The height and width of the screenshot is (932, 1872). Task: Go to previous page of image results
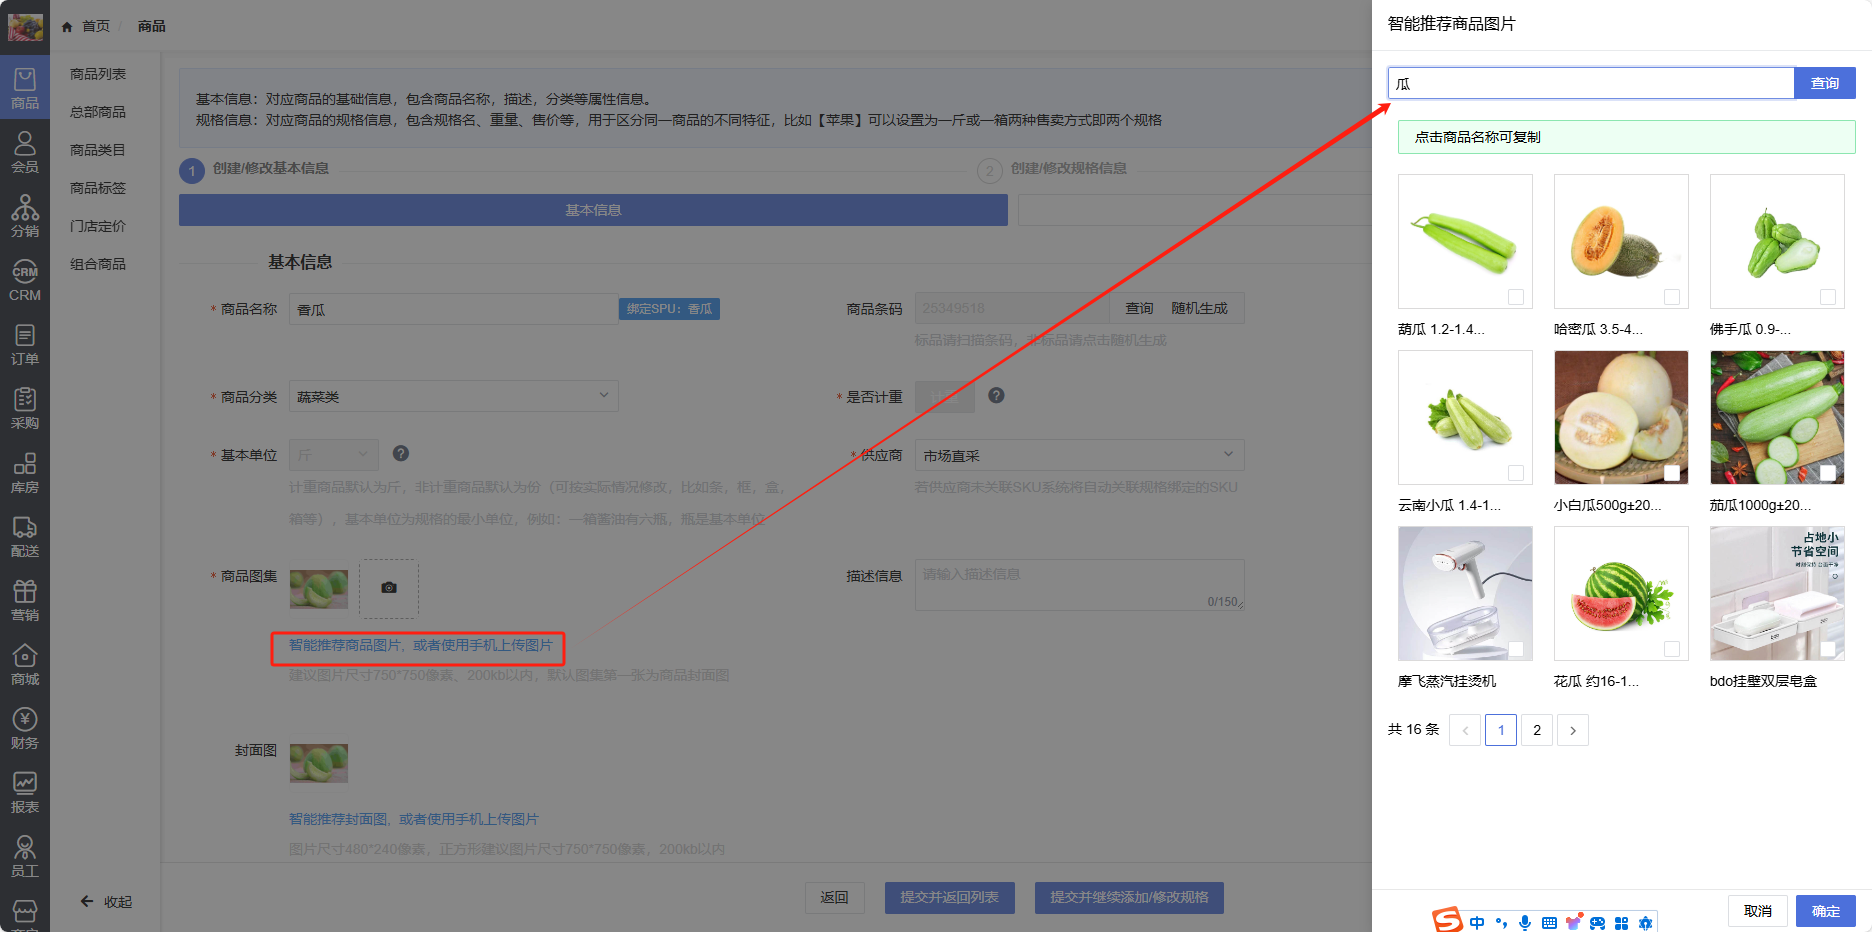click(x=1465, y=730)
